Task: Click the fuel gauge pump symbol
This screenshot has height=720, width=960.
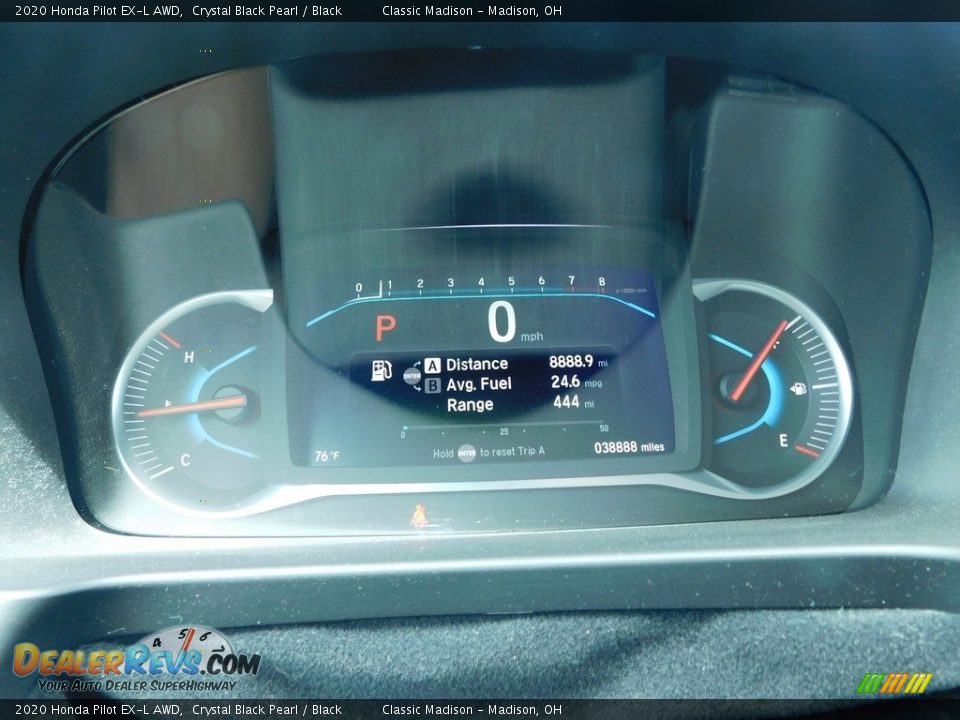Action: point(798,389)
